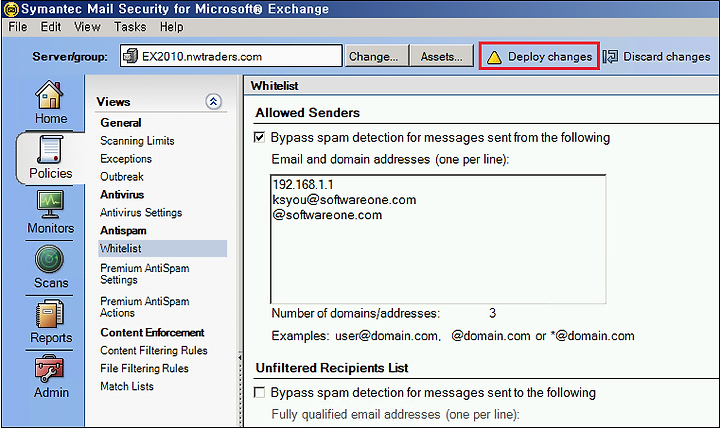Click the server icon beside EX2010.nwtraders.com
The height and width of the screenshot is (429, 720).
coord(130,56)
